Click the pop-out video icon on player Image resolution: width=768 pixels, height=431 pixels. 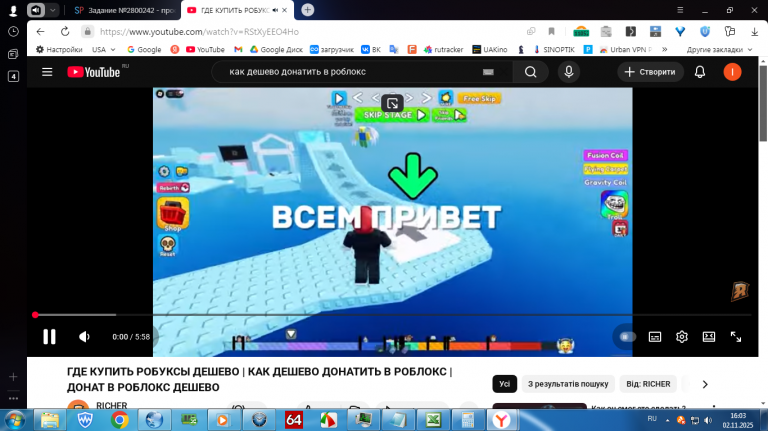coord(392,103)
